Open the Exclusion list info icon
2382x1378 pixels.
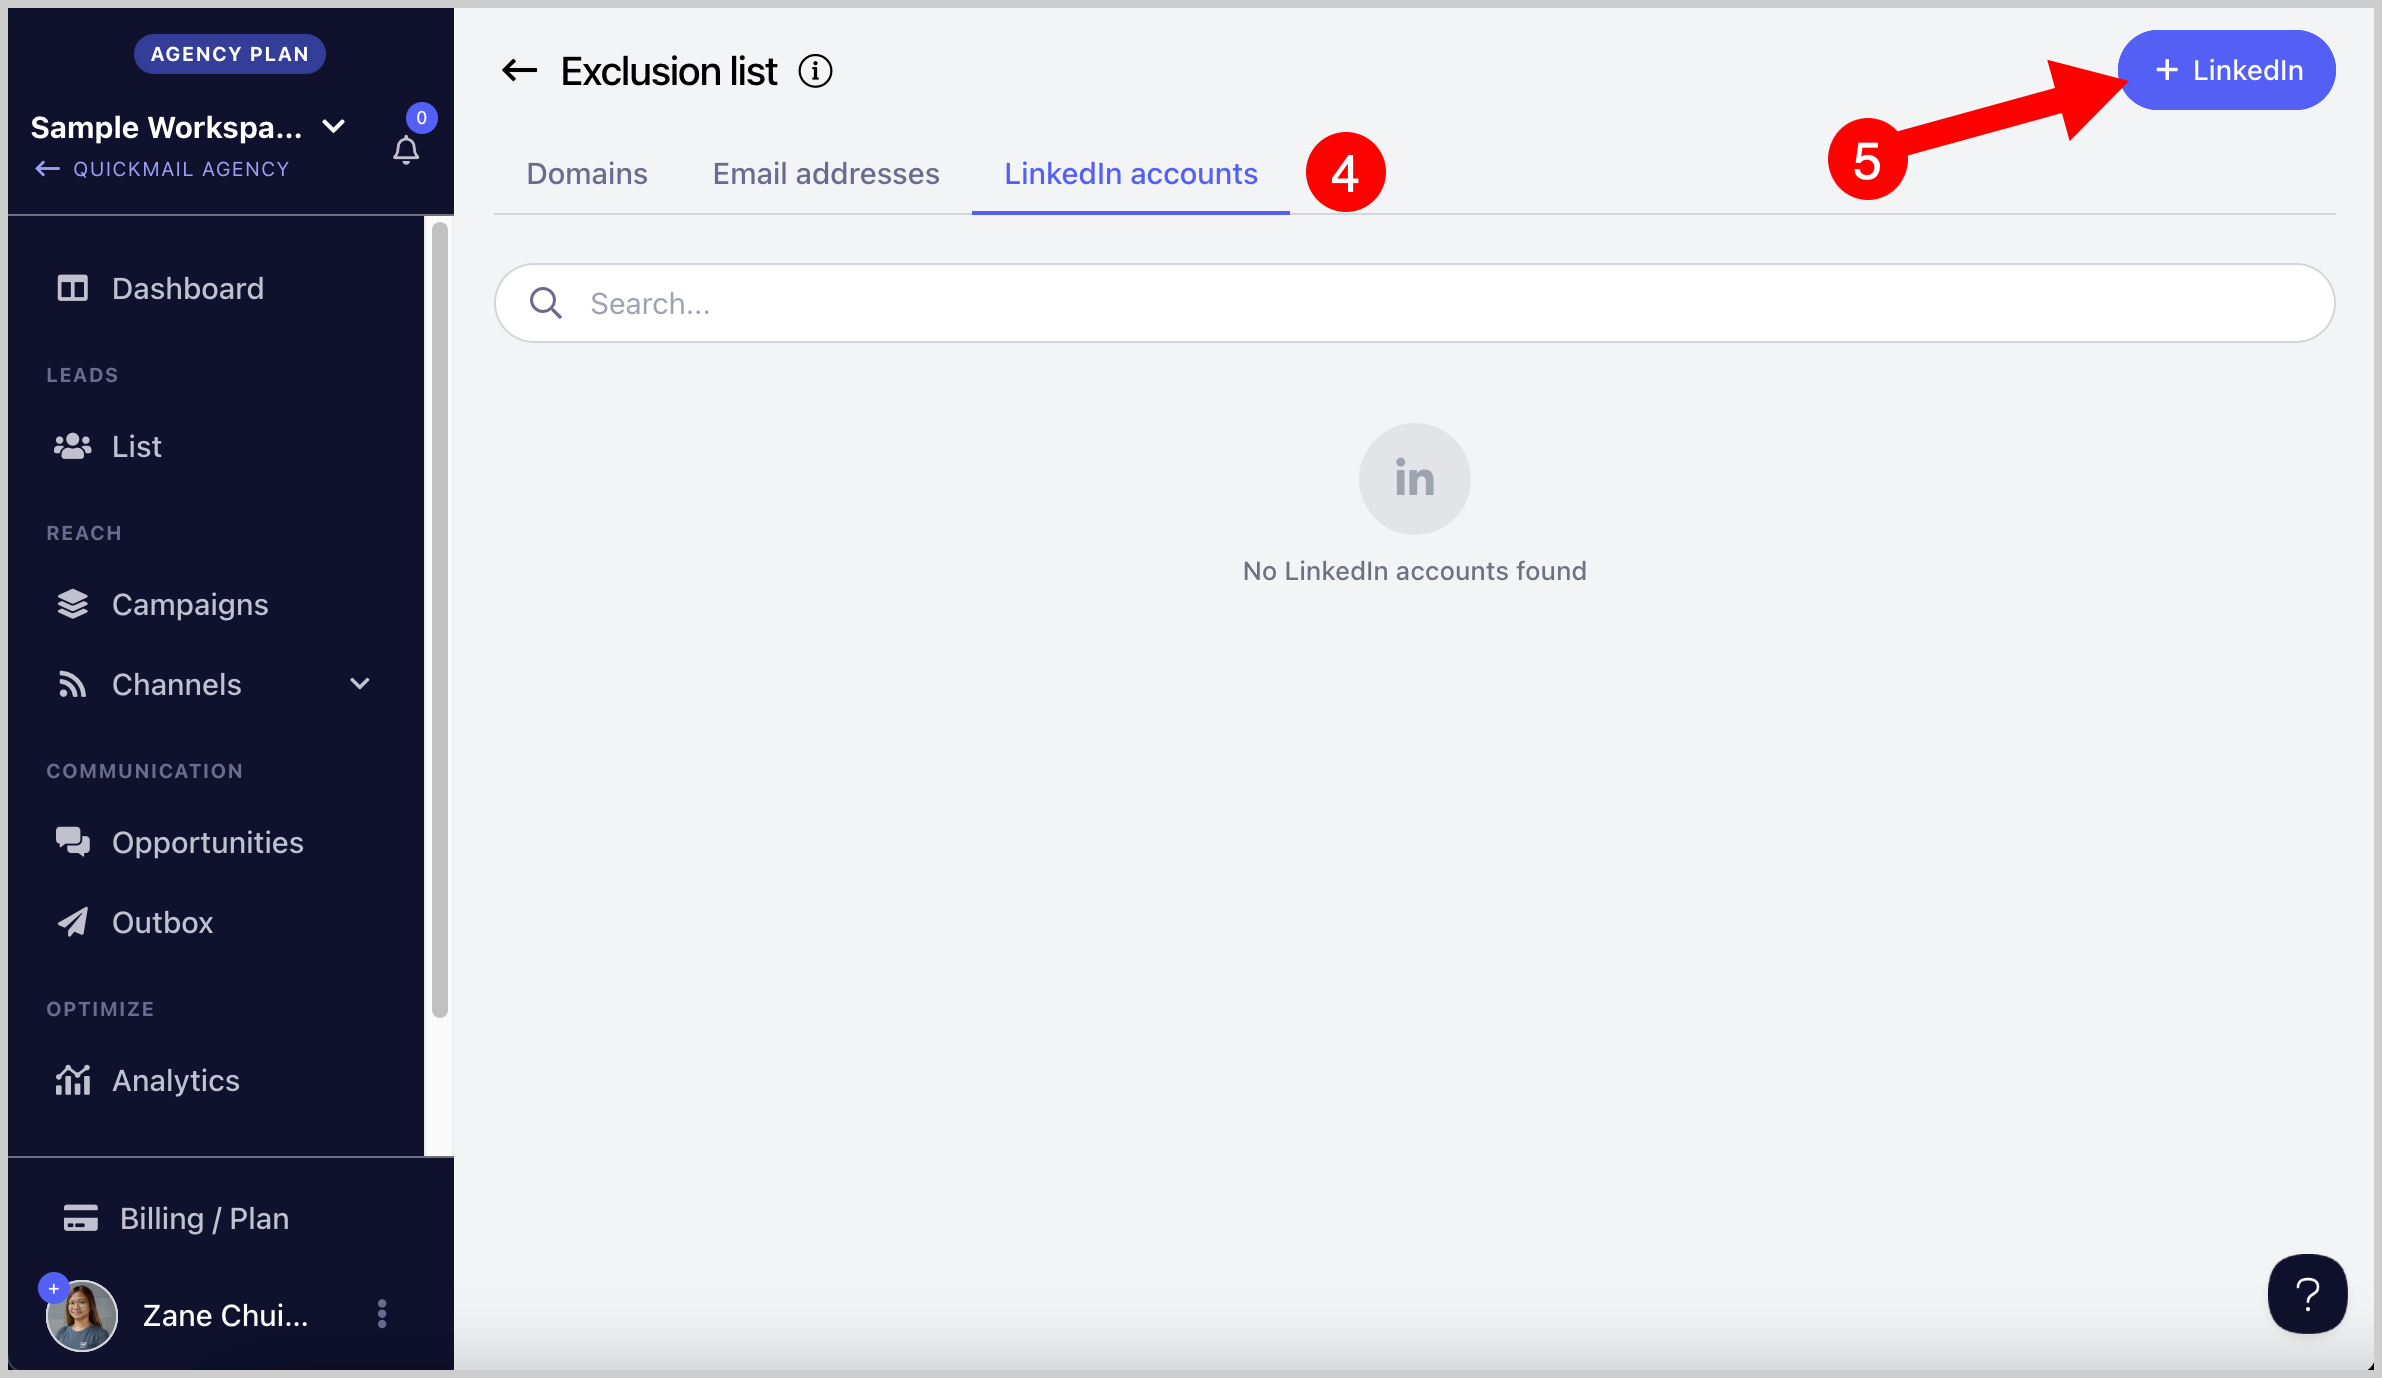815,71
